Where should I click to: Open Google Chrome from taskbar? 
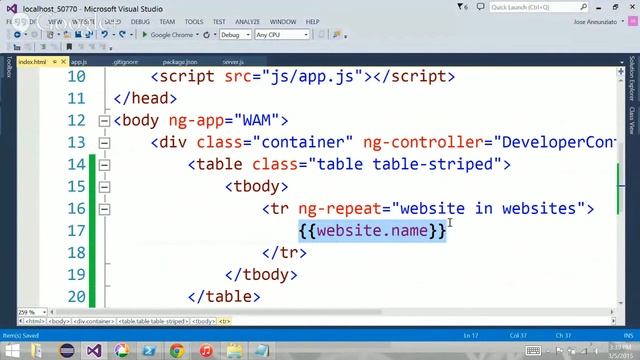click(x=177, y=351)
